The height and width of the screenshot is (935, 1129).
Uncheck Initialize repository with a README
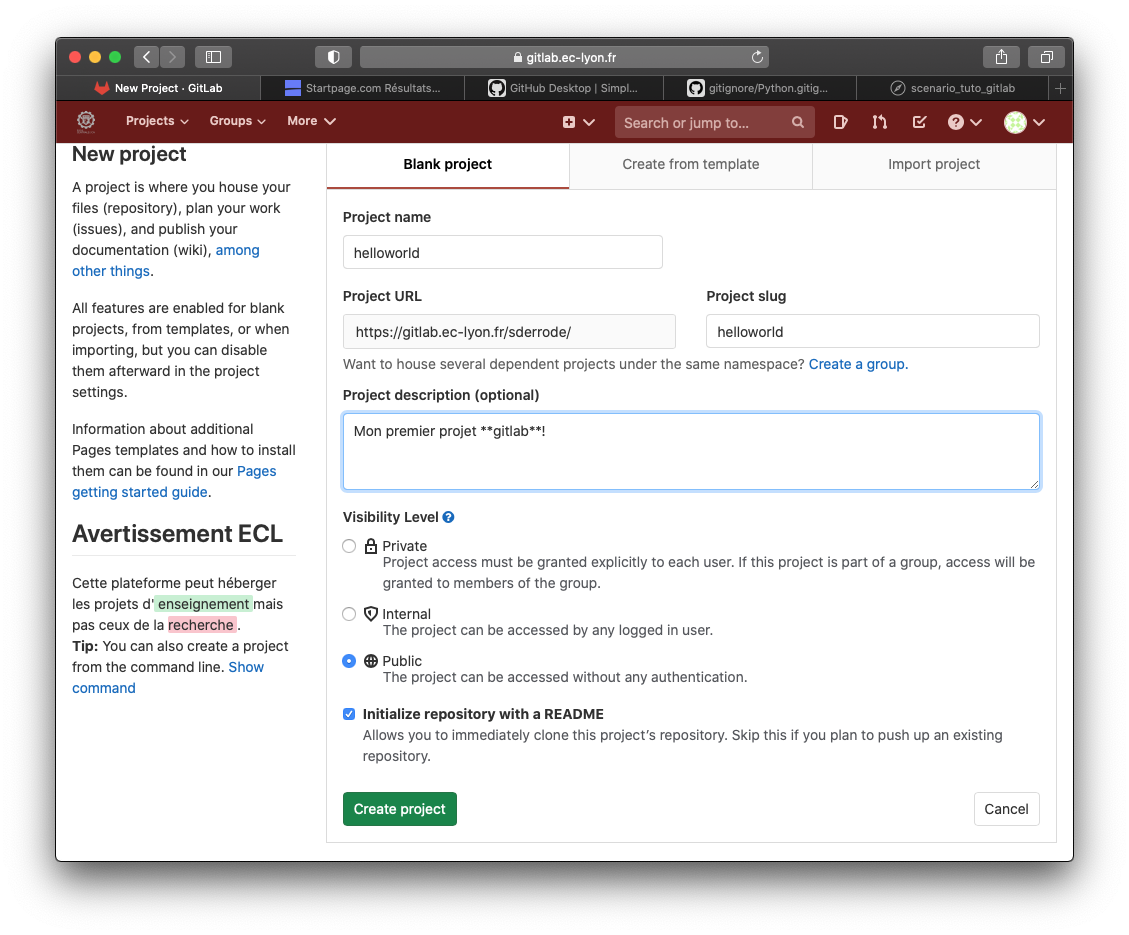(x=349, y=714)
